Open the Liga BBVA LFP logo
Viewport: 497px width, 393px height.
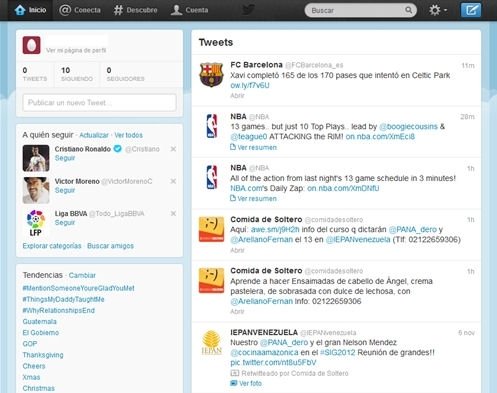pos(36,223)
